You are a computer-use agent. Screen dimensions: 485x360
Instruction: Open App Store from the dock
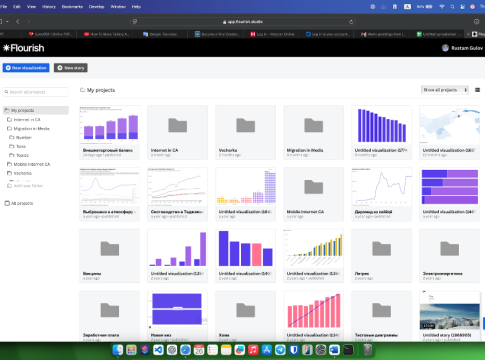pos(267,350)
